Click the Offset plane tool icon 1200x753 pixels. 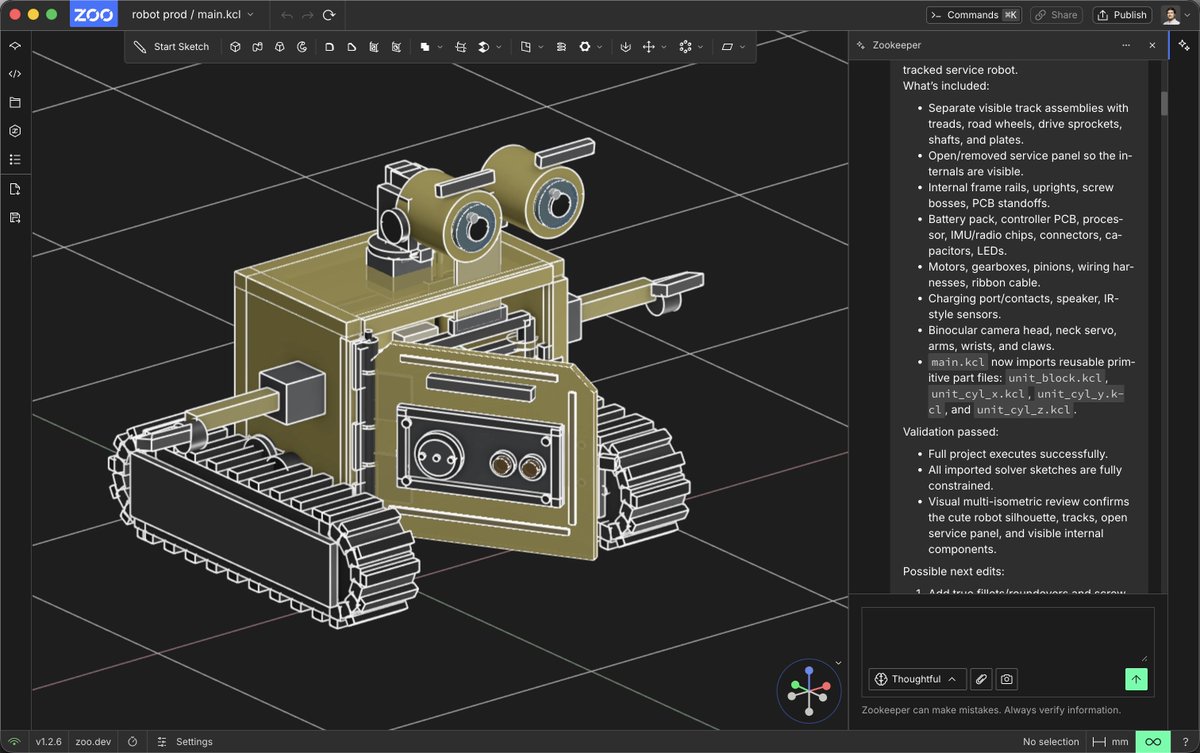(x=526, y=47)
